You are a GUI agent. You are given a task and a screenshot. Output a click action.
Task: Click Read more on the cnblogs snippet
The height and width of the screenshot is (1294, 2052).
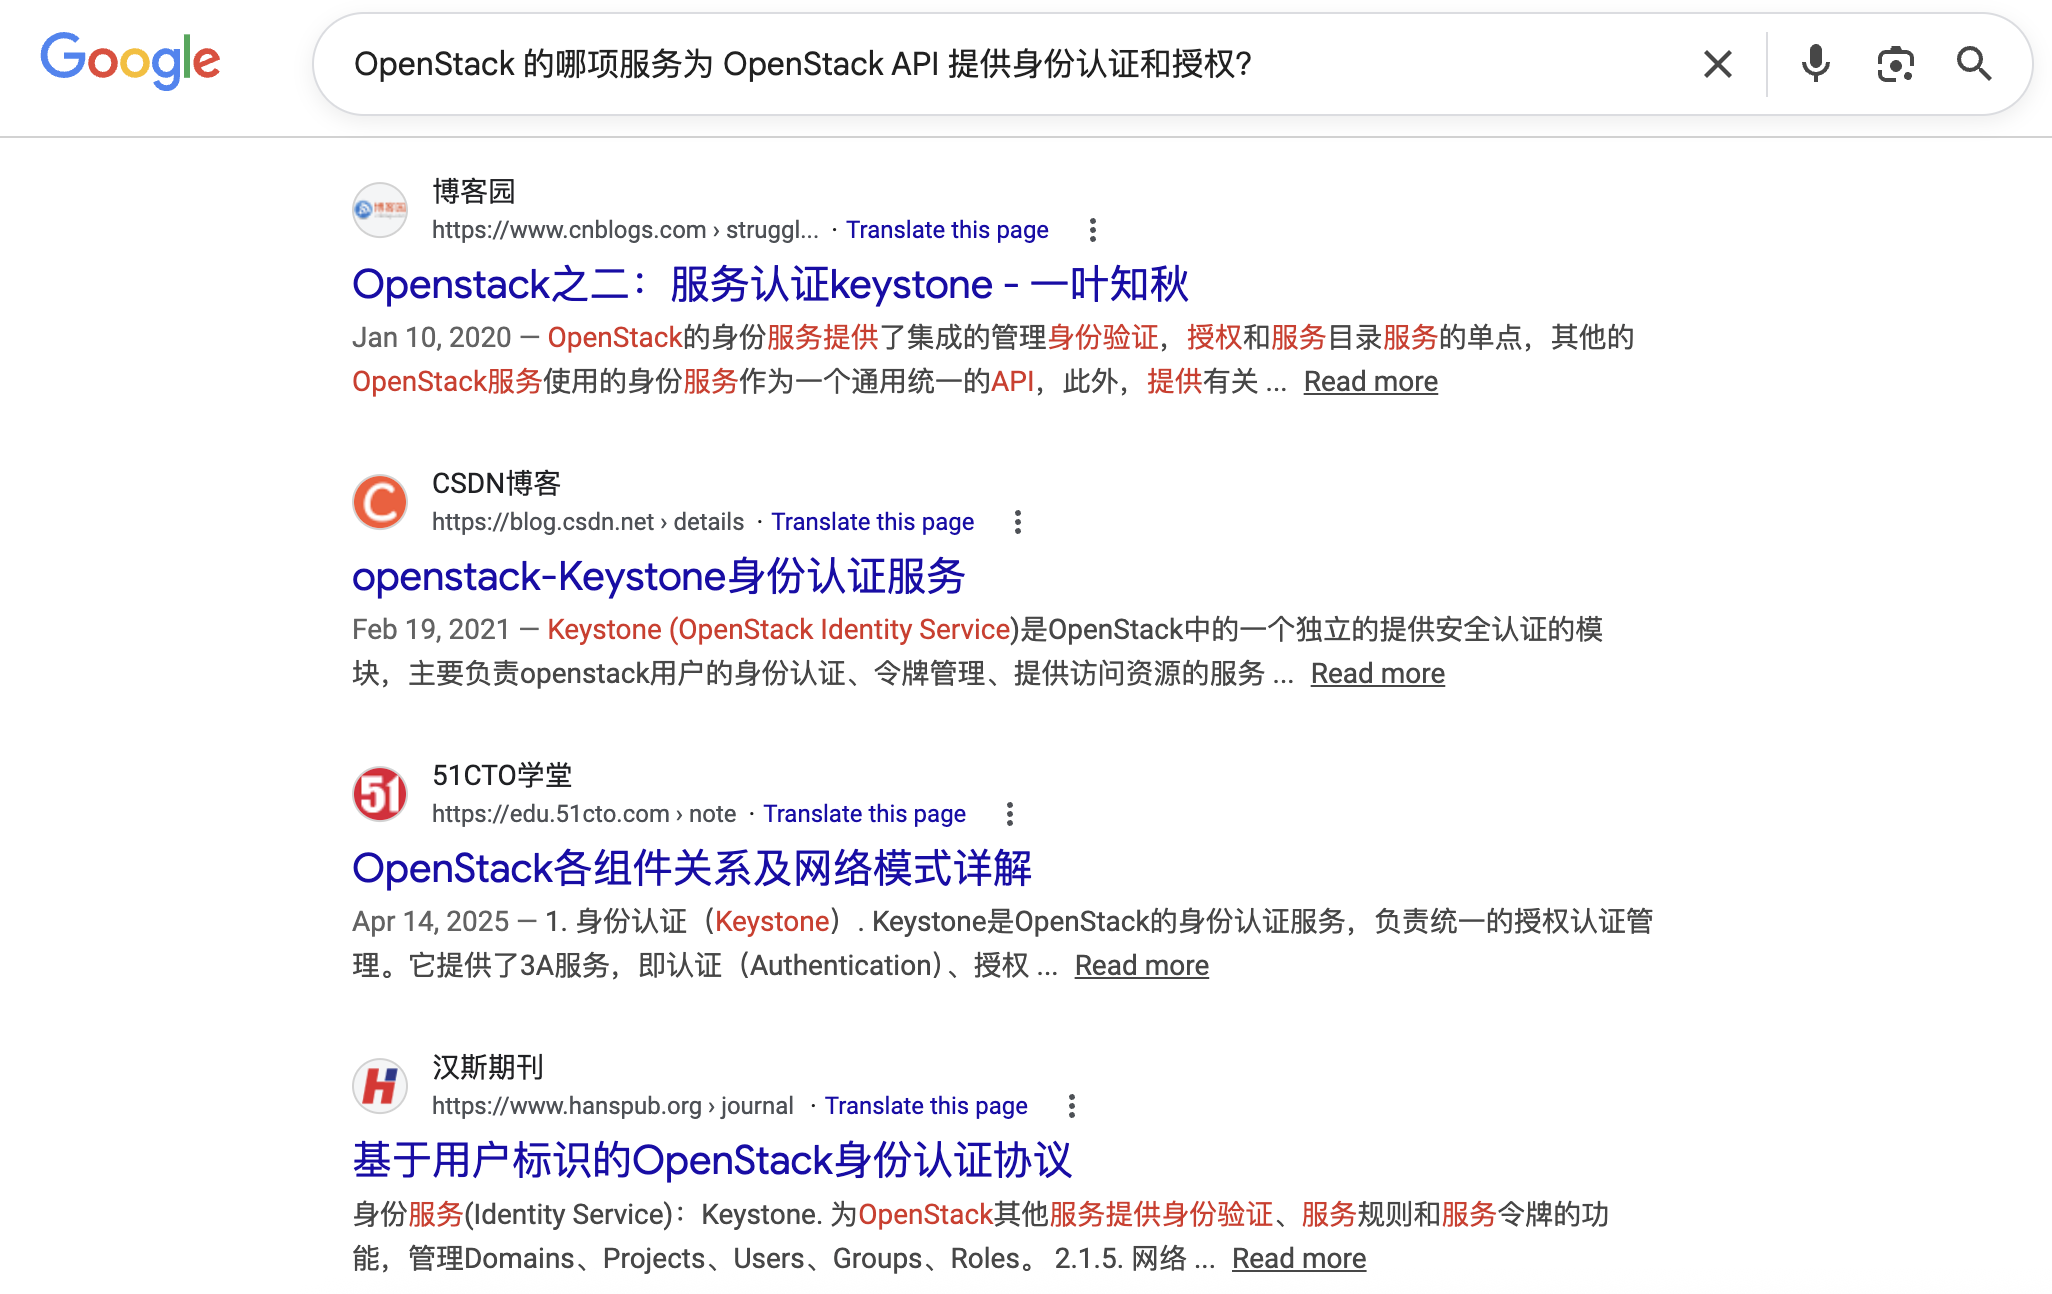[x=1371, y=381]
